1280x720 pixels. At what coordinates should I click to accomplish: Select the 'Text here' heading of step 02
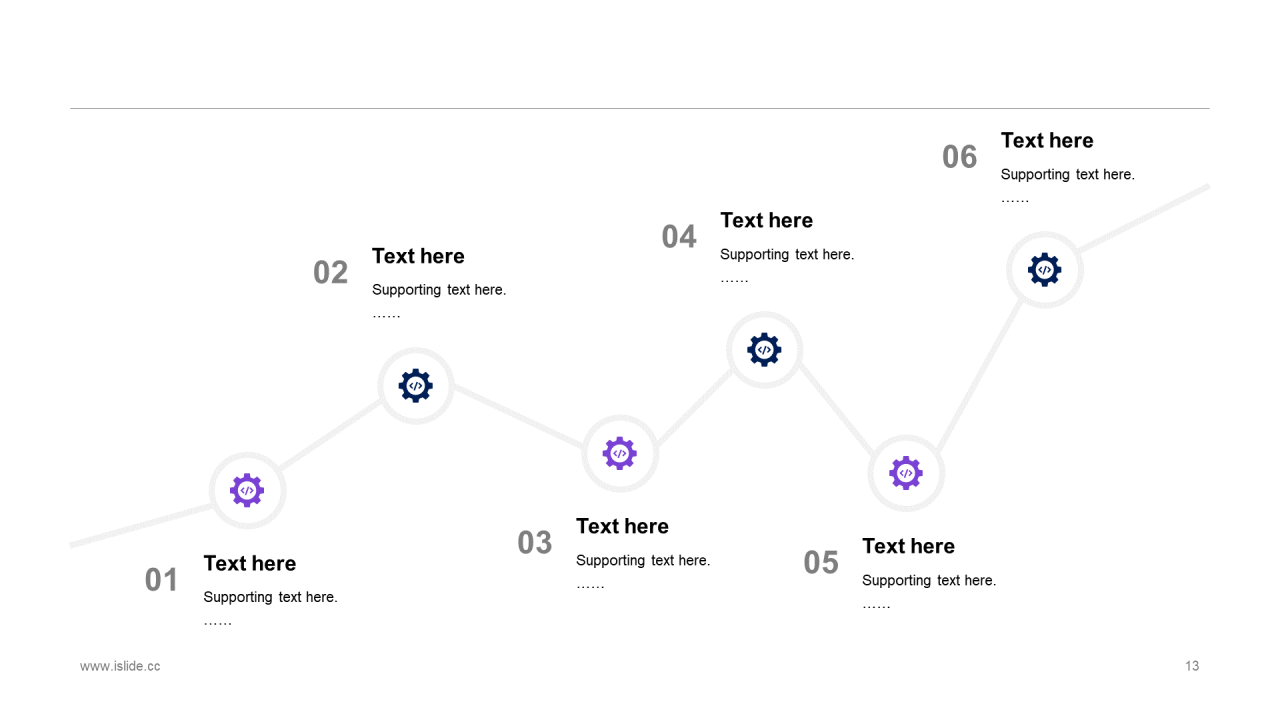418,256
